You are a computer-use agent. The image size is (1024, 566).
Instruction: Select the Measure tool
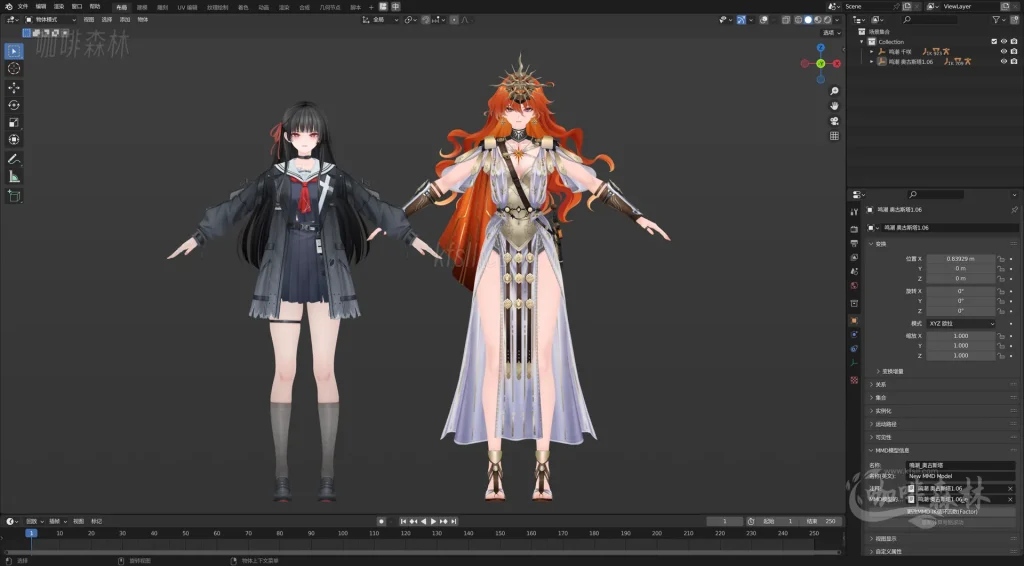[x=14, y=177]
